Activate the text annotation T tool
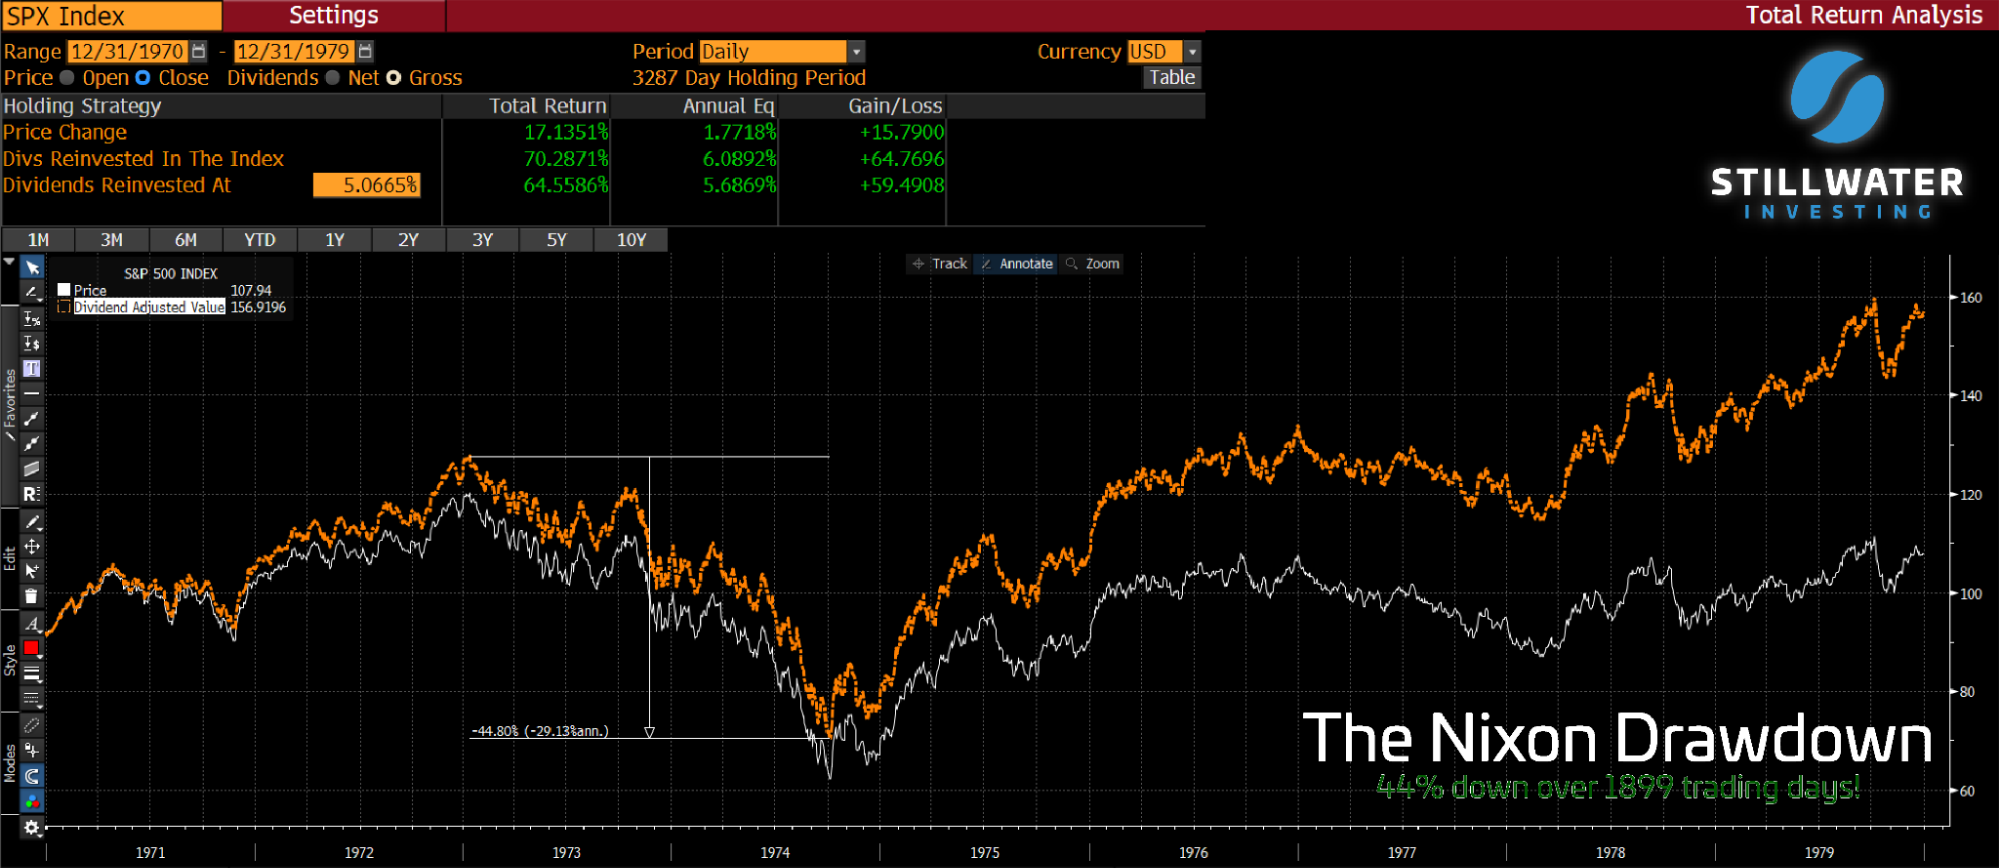1999x868 pixels. pos(32,368)
